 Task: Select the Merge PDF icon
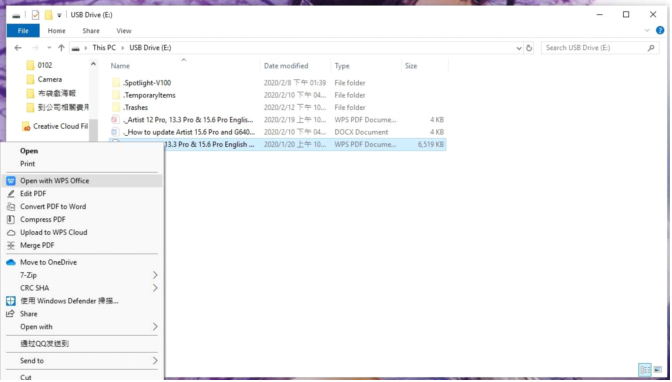[x=11, y=245]
